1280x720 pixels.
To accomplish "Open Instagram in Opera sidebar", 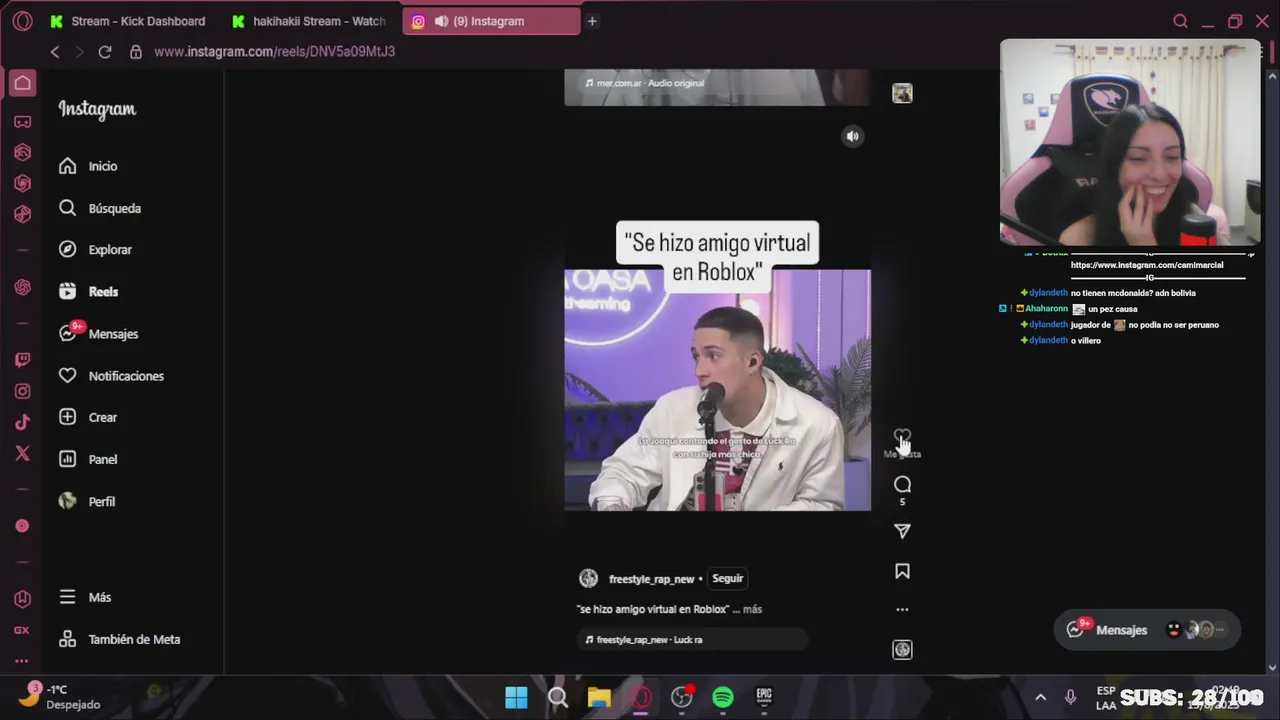I will pos(22,391).
